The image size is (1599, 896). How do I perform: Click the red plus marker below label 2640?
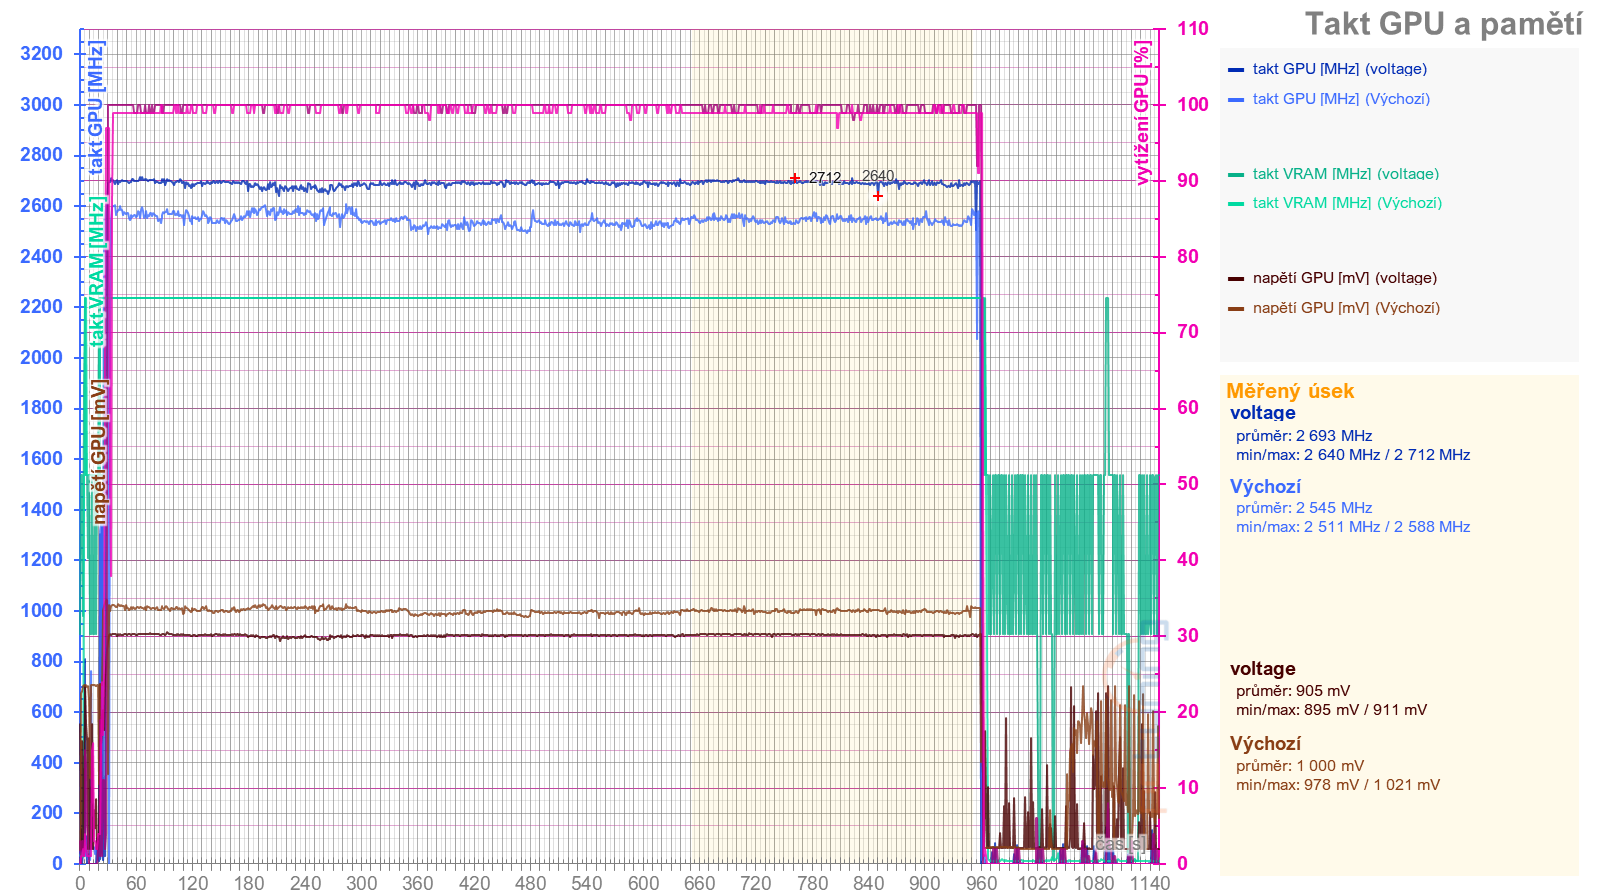pyautogui.click(x=878, y=196)
